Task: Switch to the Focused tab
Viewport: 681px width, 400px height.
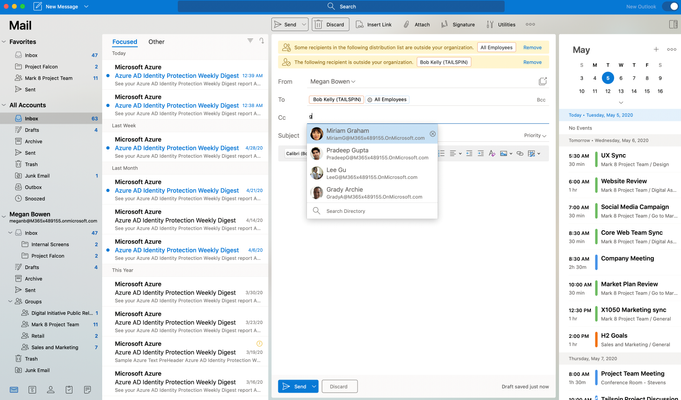Action: click(x=125, y=42)
